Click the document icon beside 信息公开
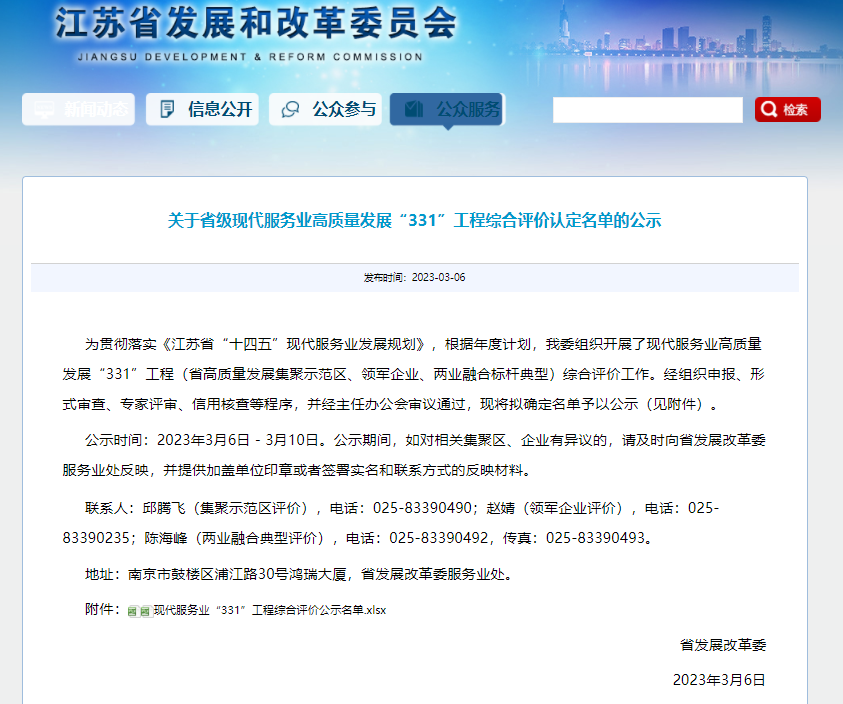 coord(167,110)
